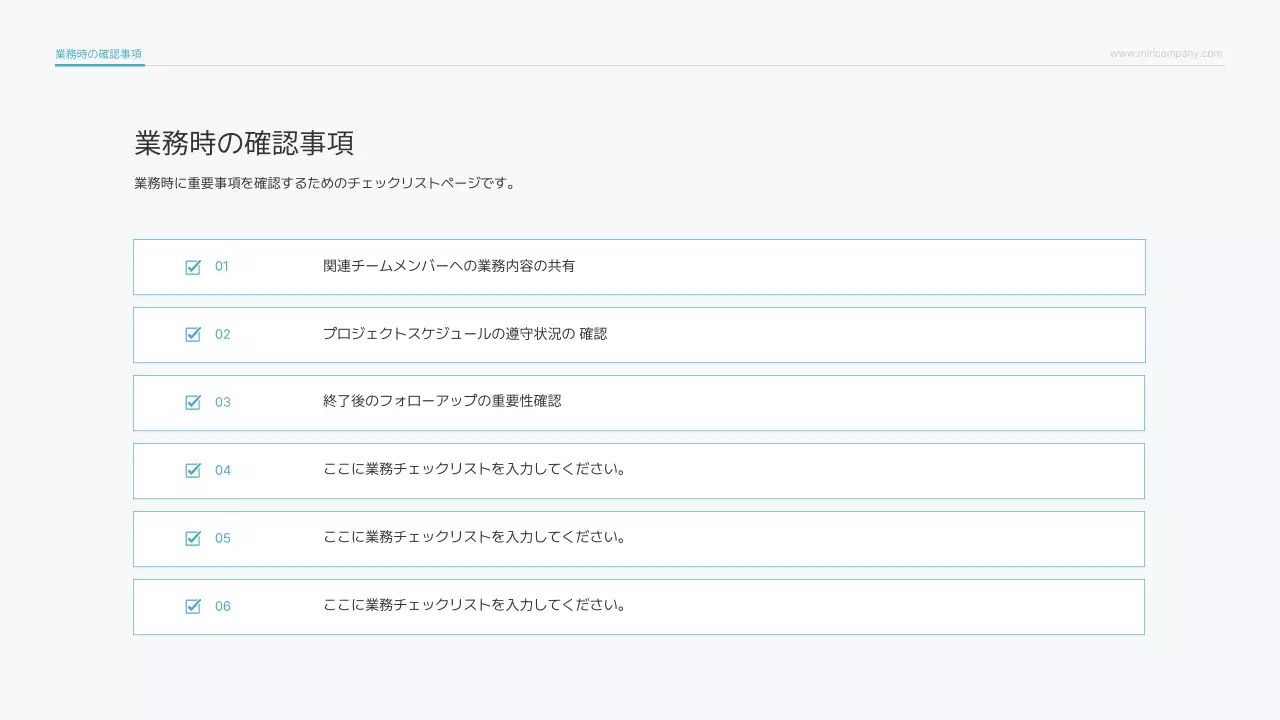Click the number label 06

224,606
